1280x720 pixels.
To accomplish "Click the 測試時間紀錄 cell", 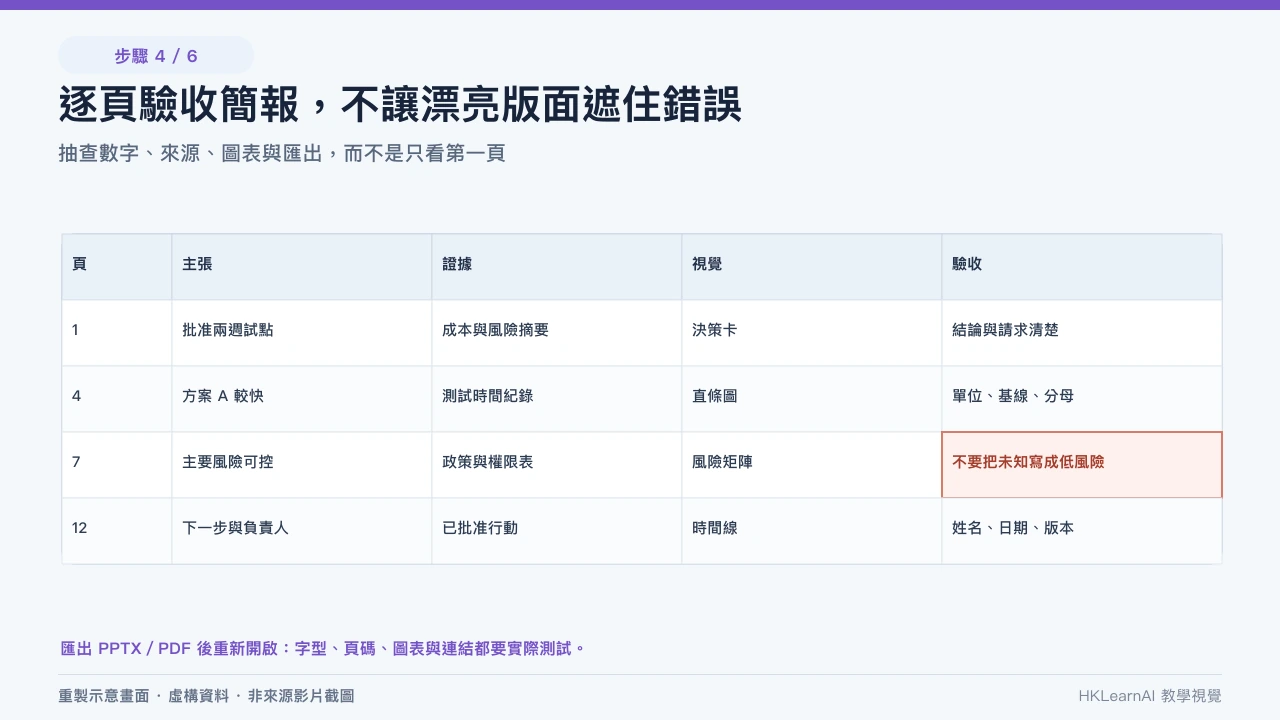I will click(557, 399).
